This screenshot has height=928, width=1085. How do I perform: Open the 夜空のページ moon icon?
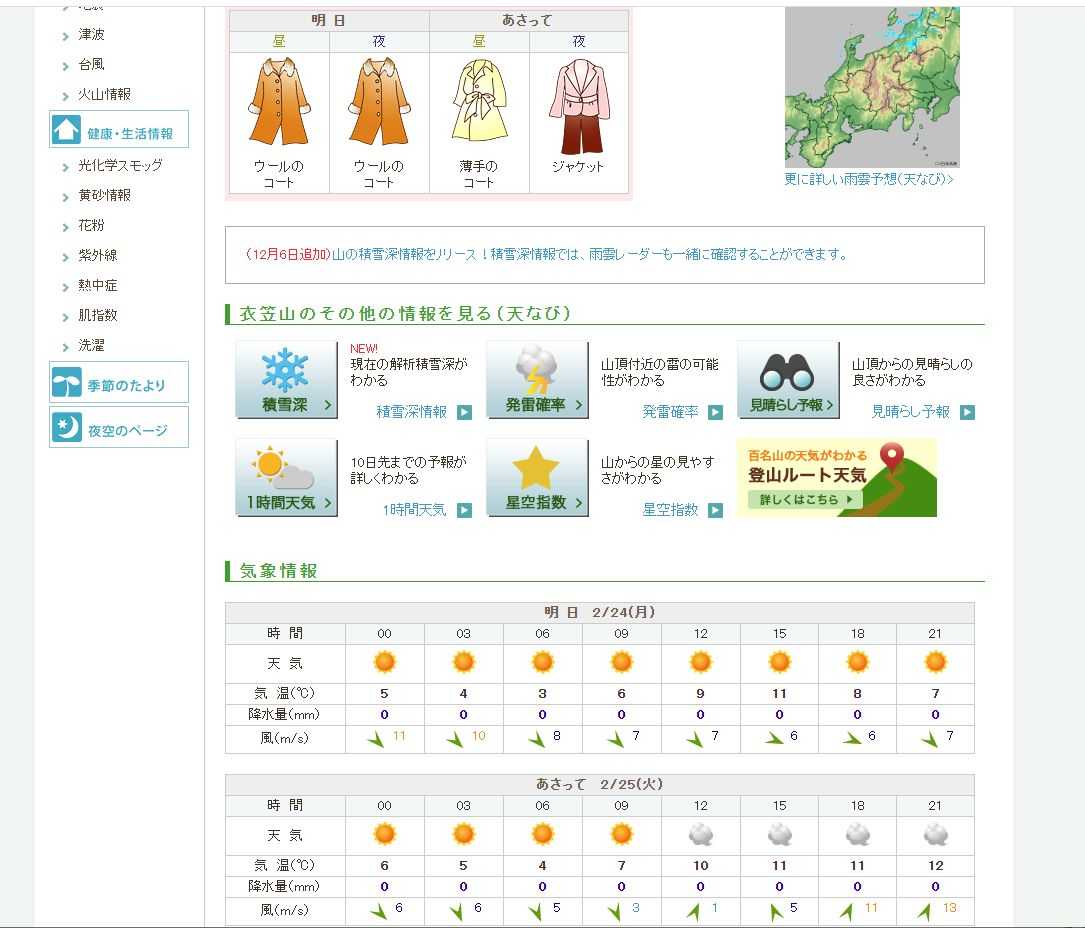click(x=66, y=429)
